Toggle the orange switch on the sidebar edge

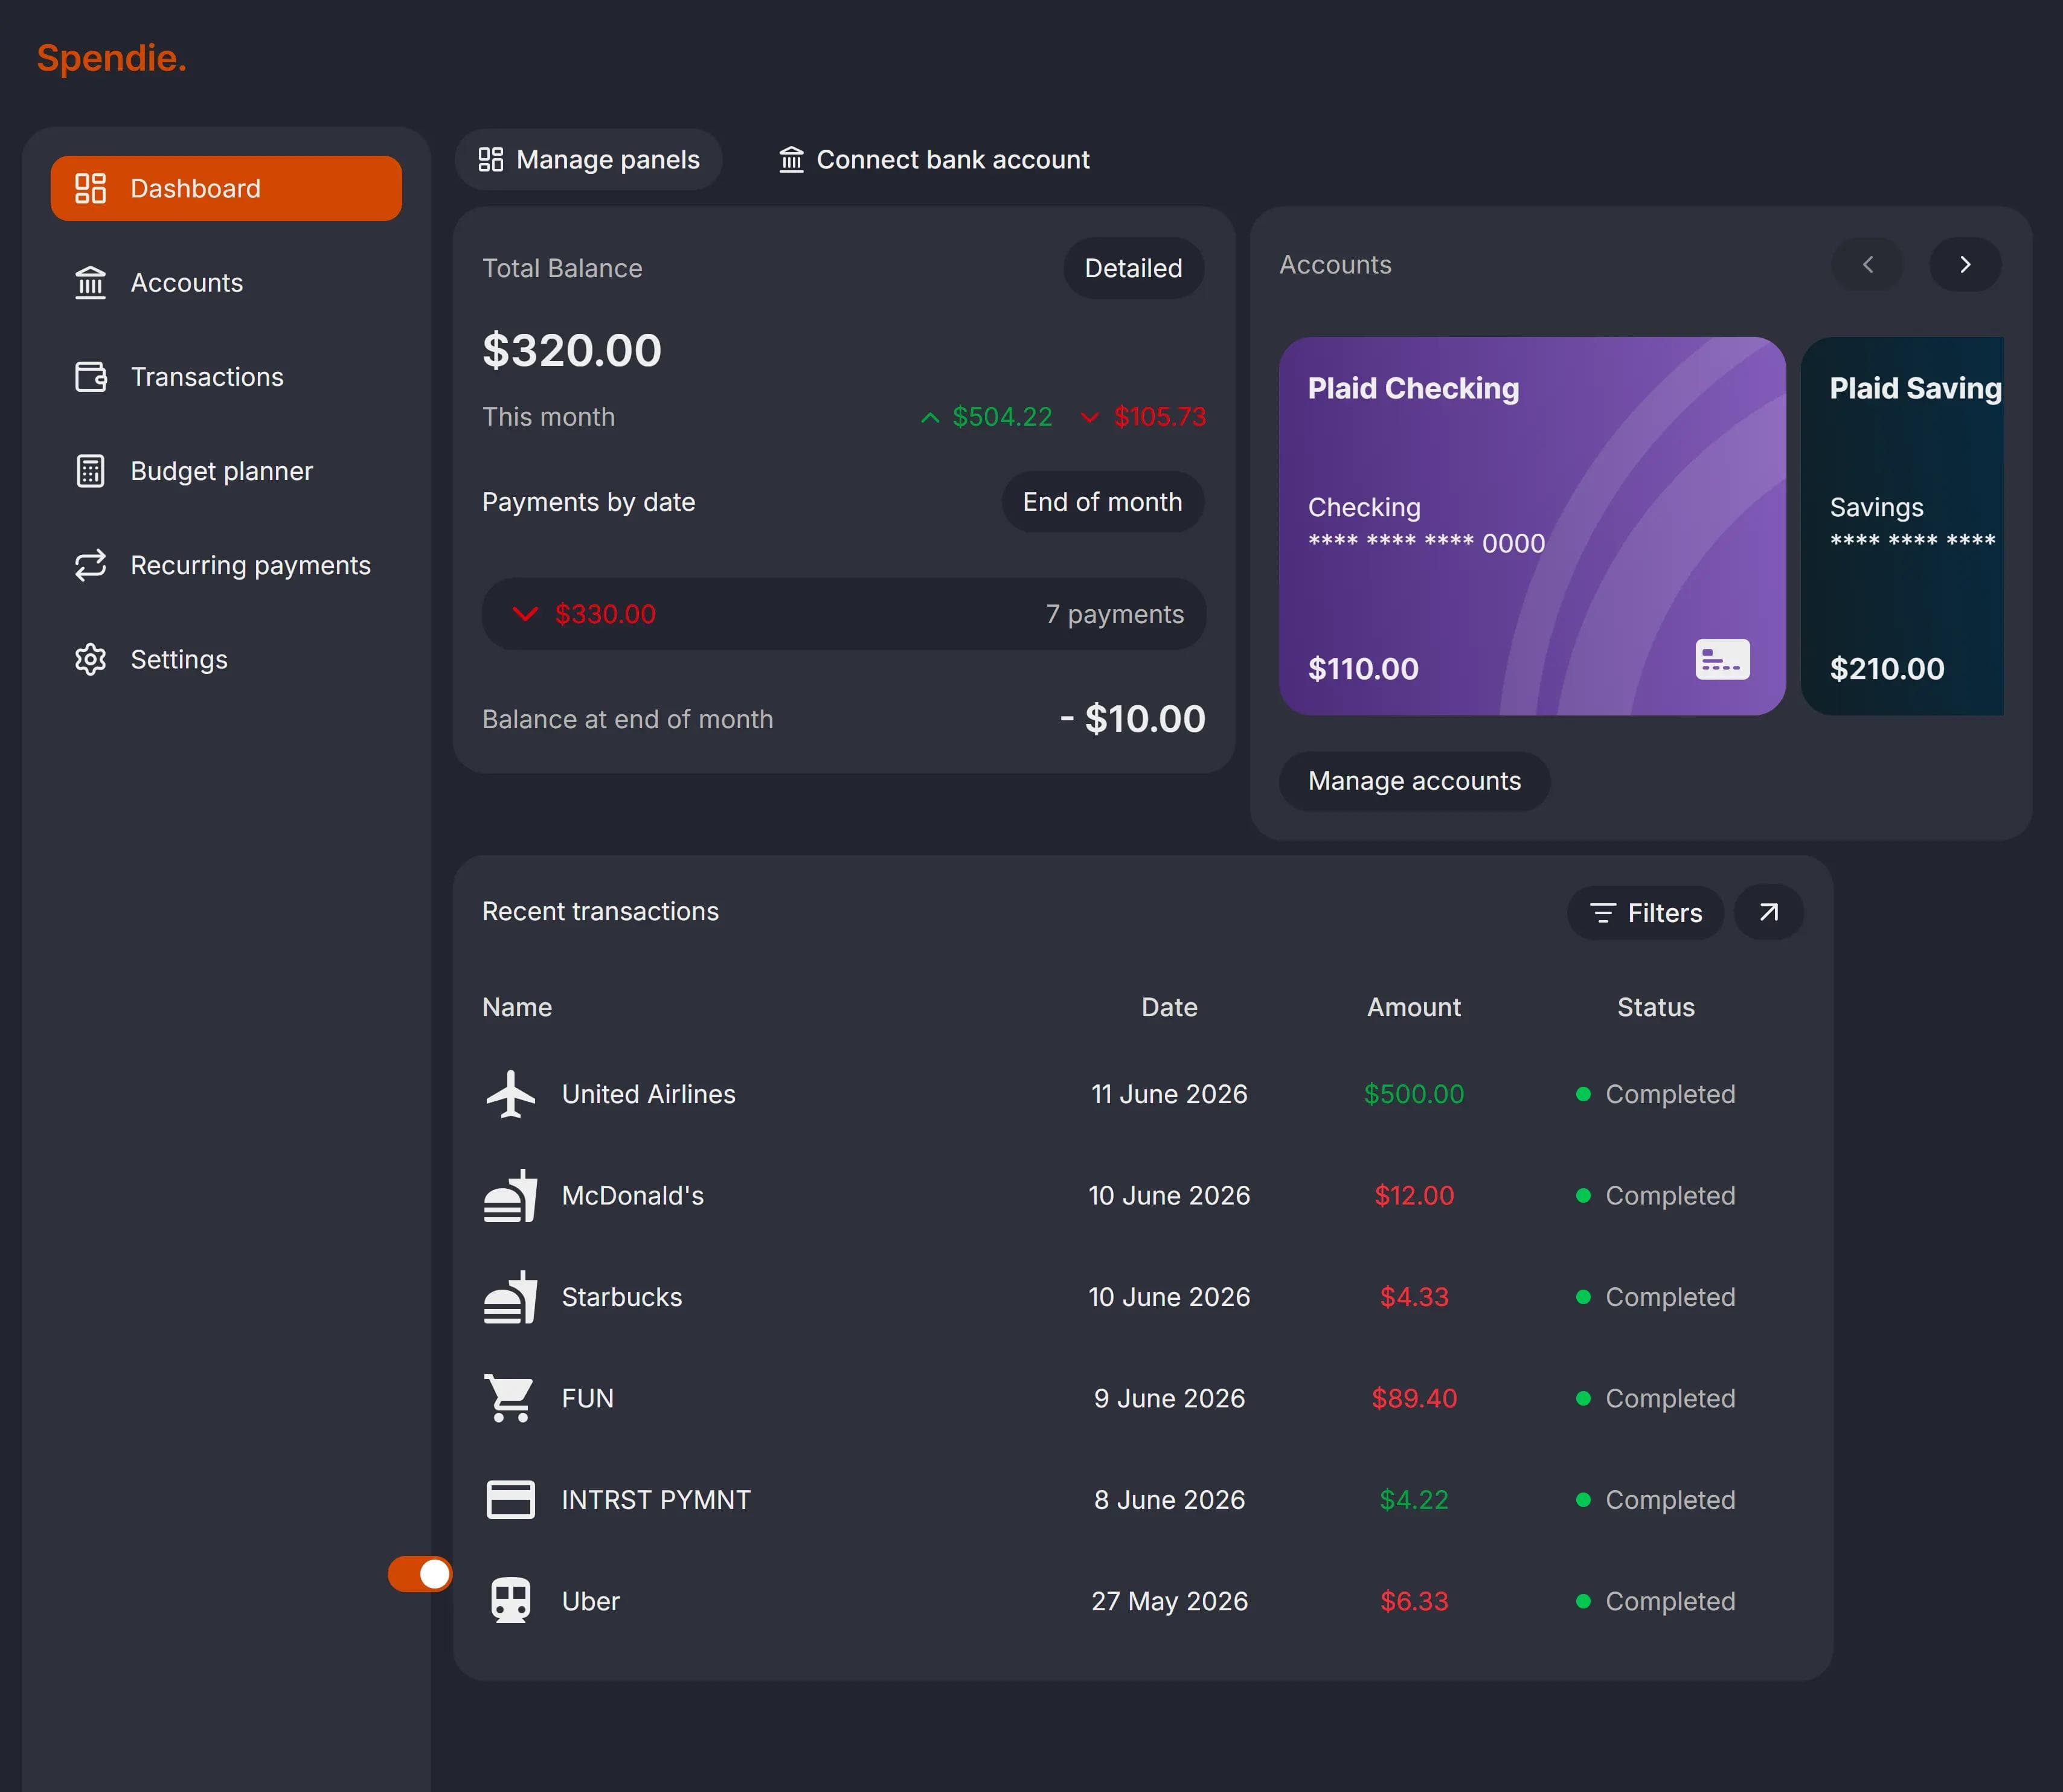pyautogui.click(x=420, y=1574)
